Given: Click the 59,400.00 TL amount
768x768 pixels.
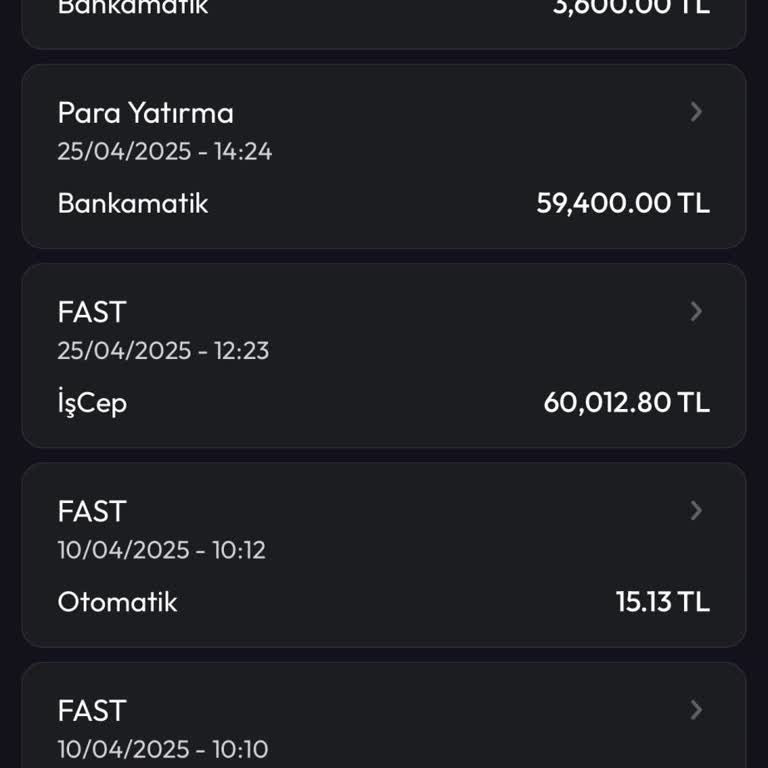Looking at the screenshot, I should tap(623, 203).
